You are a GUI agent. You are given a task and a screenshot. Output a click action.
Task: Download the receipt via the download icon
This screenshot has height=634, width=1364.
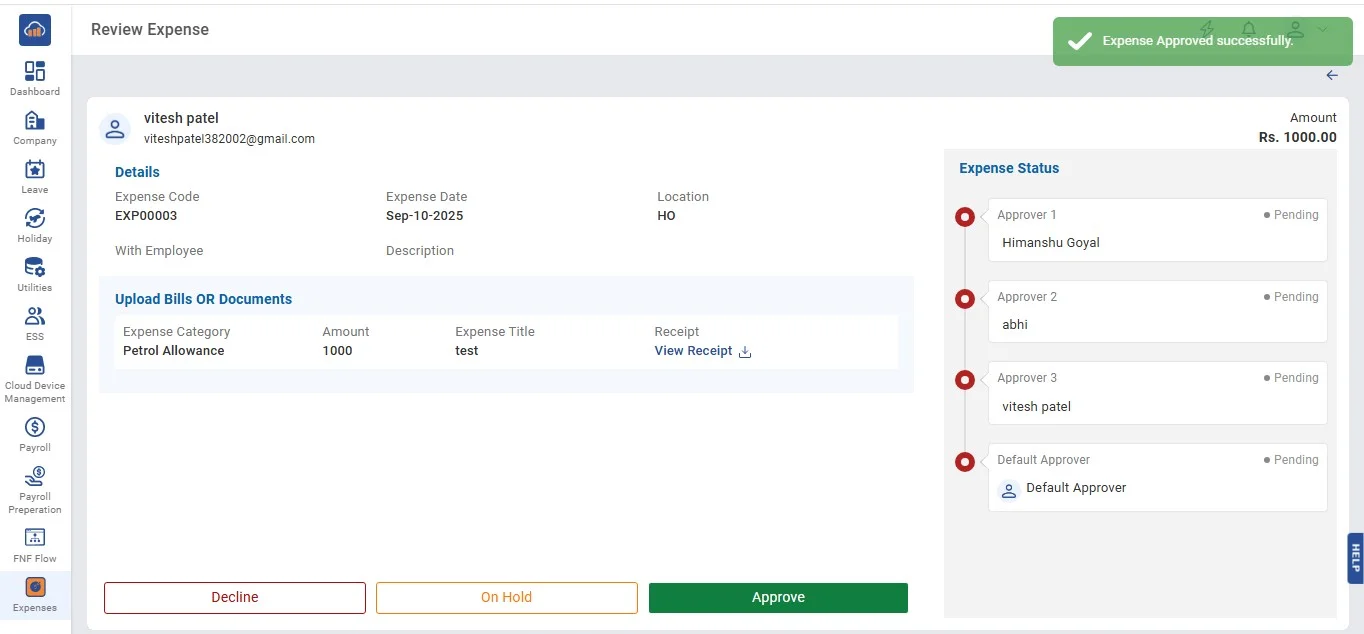click(x=744, y=352)
